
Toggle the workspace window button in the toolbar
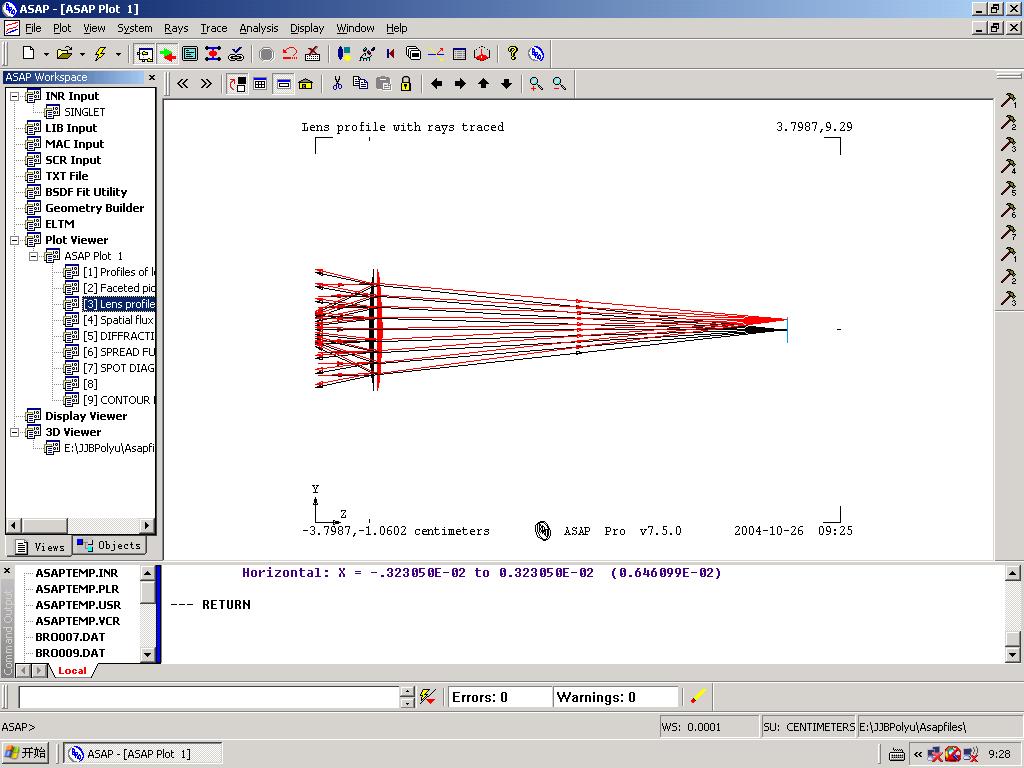coord(145,54)
